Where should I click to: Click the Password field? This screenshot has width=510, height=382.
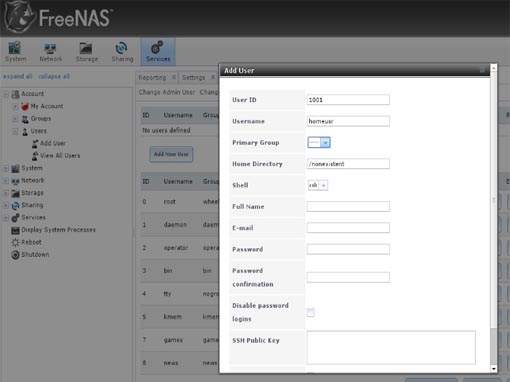(x=348, y=249)
